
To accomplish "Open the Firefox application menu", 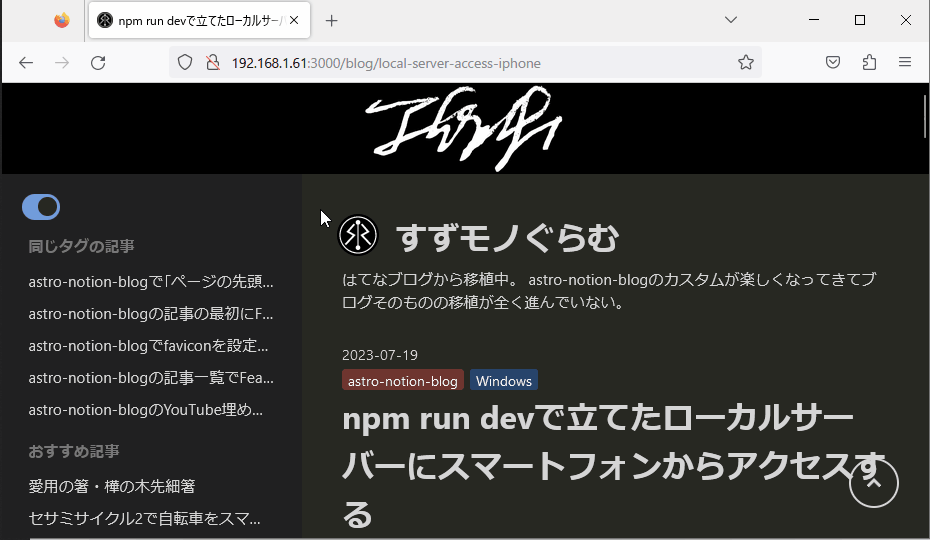I will [904, 62].
